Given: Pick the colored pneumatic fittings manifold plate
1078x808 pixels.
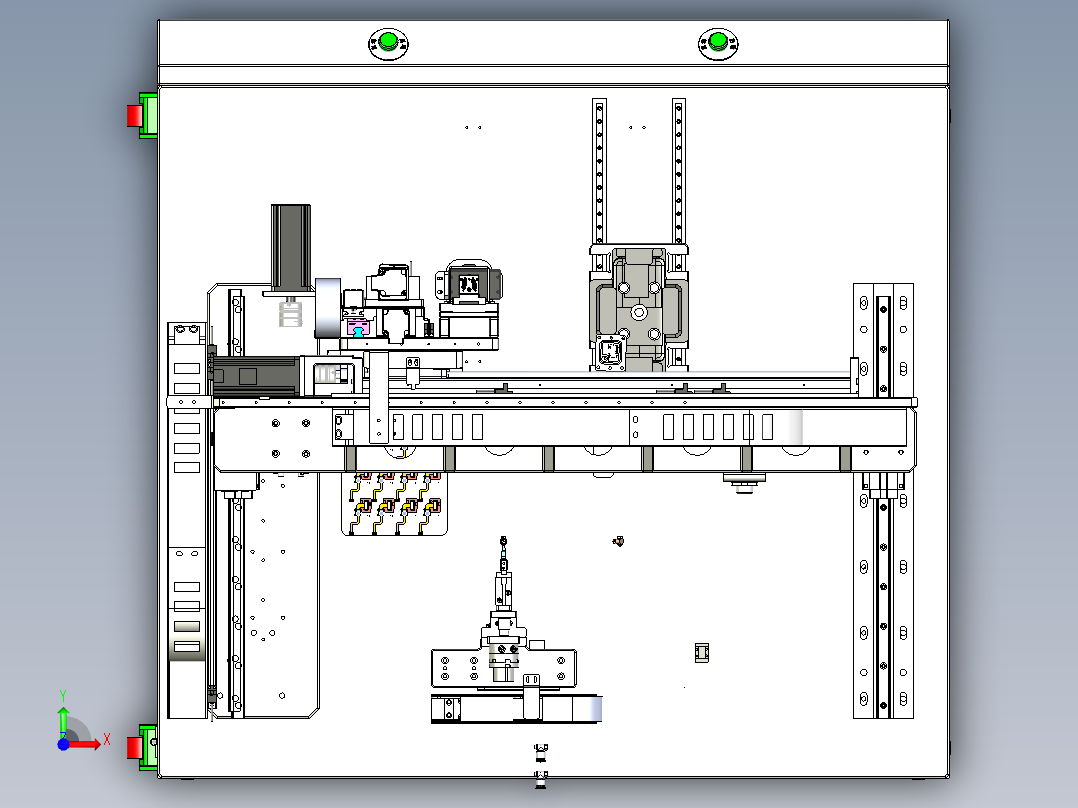Looking at the screenshot, I should 395,503.
